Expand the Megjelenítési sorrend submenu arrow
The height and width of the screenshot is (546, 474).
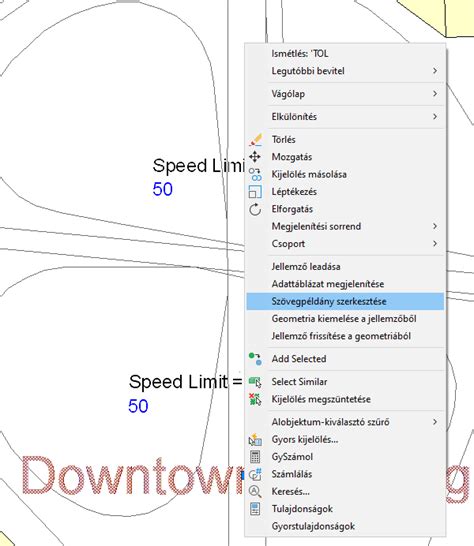pyautogui.click(x=435, y=226)
